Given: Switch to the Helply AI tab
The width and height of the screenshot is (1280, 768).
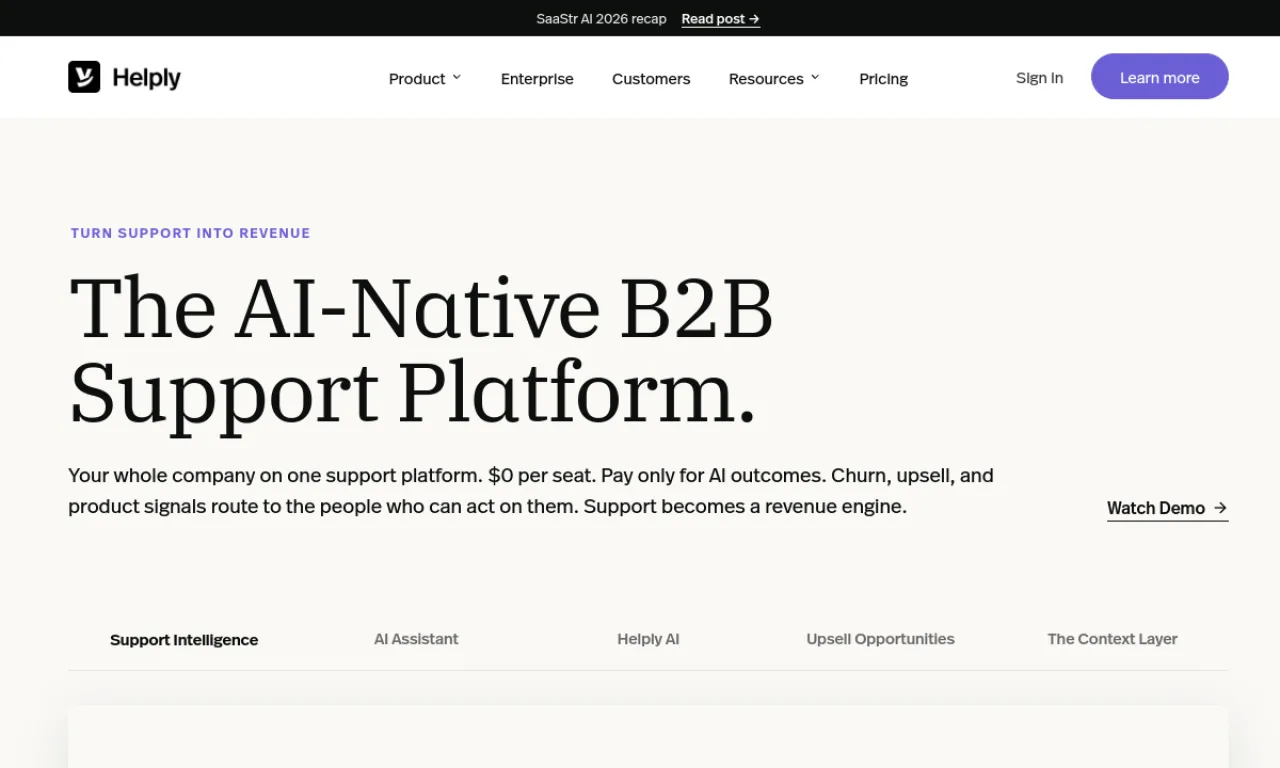Looking at the screenshot, I should (x=648, y=639).
